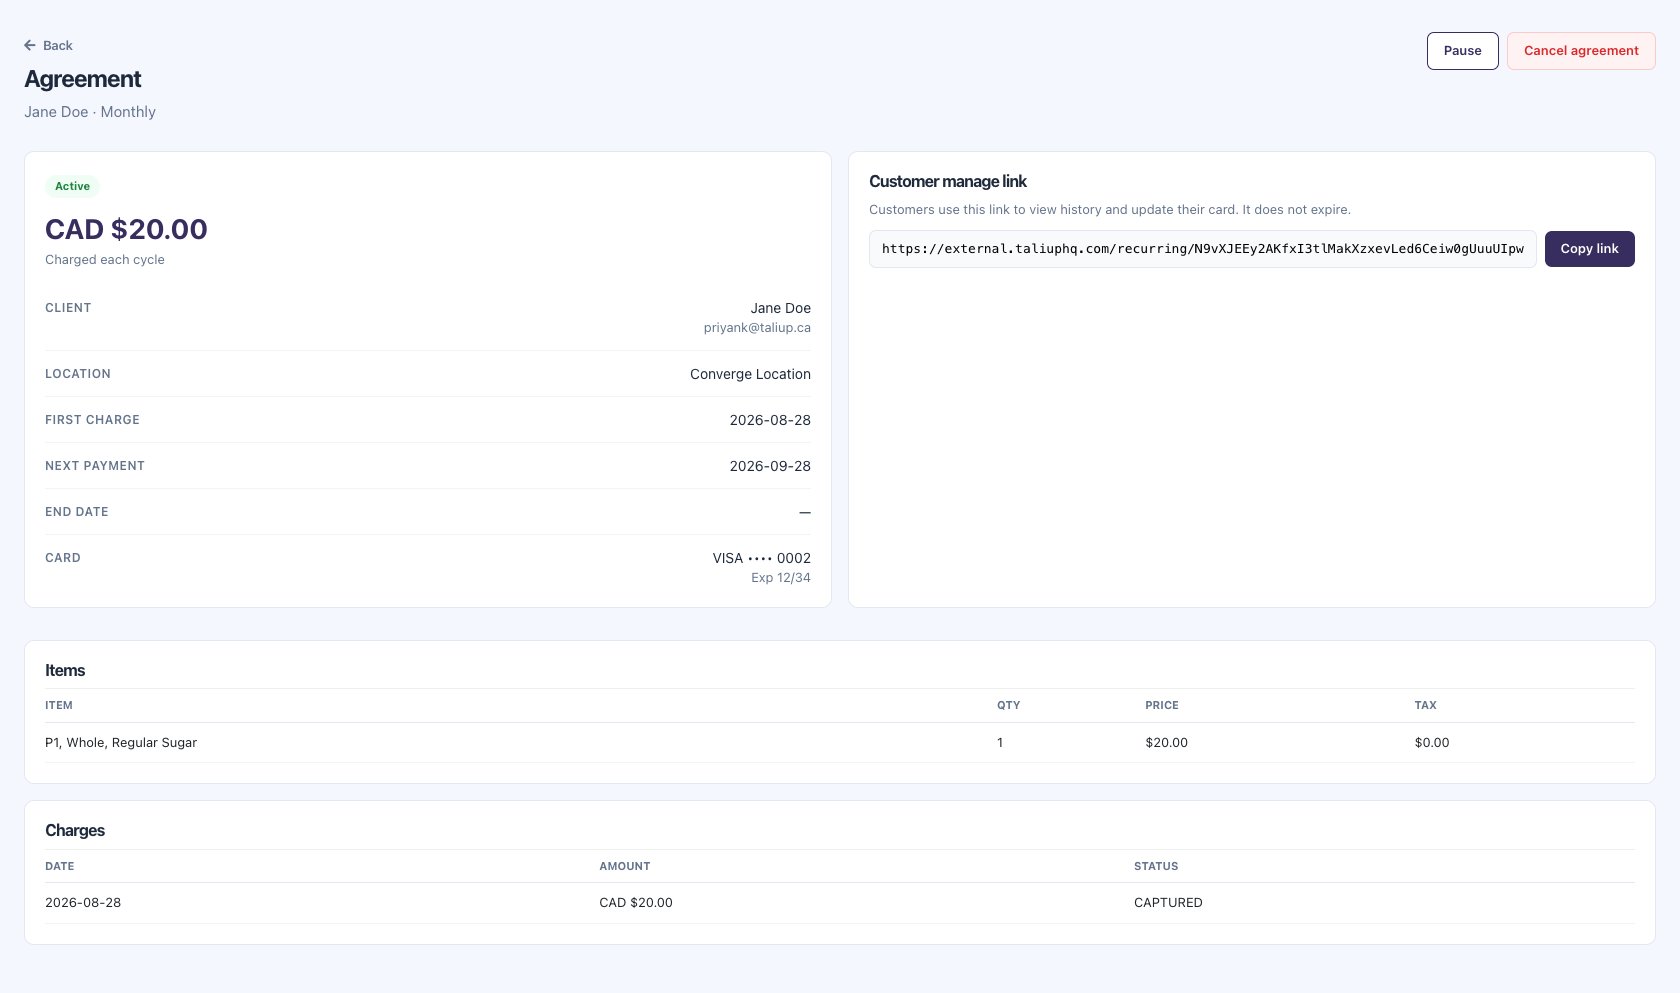1680x993 pixels.
Task: Pause the agreement
Action: (1462, 51)
